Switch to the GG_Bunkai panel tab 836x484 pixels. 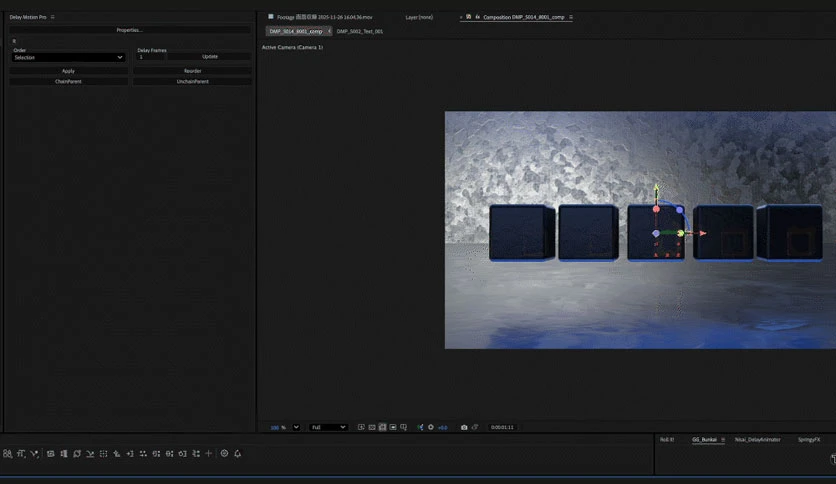pyautogui.click(x=704, y=440)
